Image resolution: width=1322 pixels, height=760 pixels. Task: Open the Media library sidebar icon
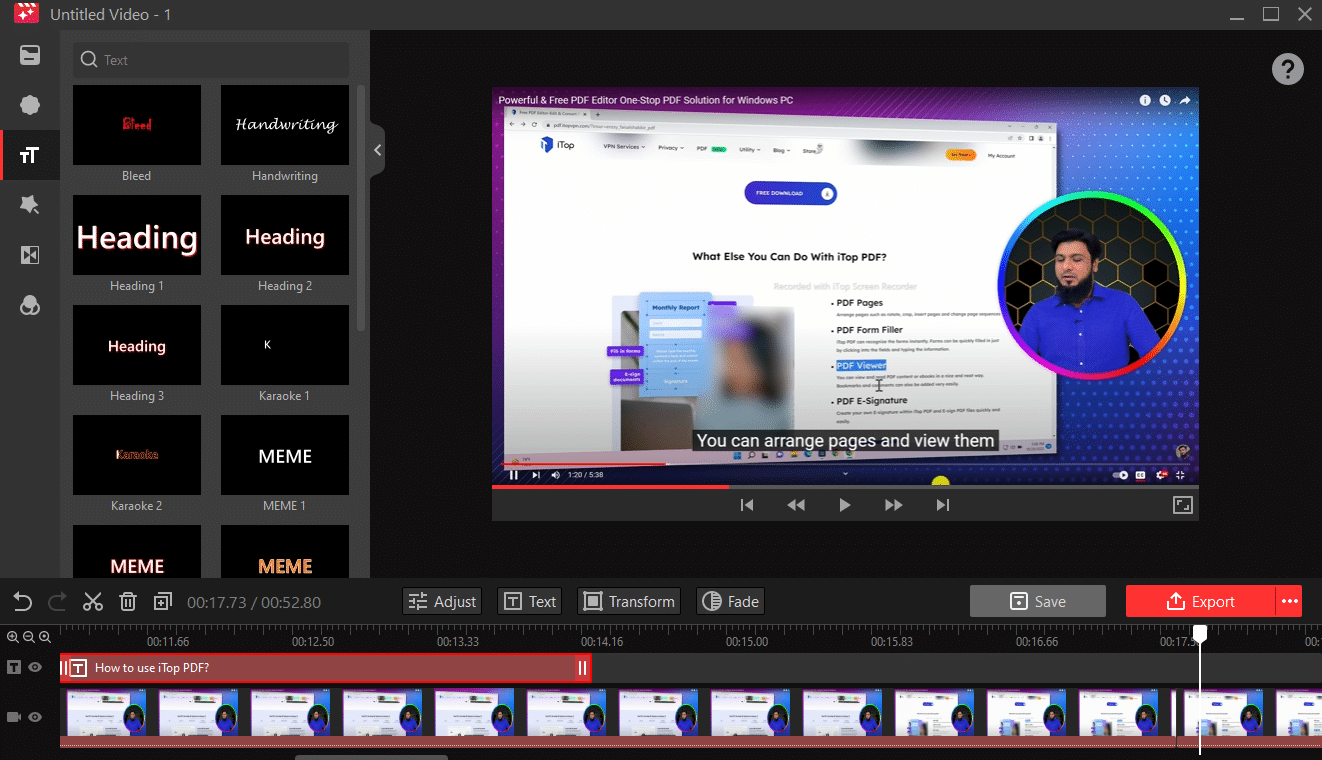coord(30,55)
